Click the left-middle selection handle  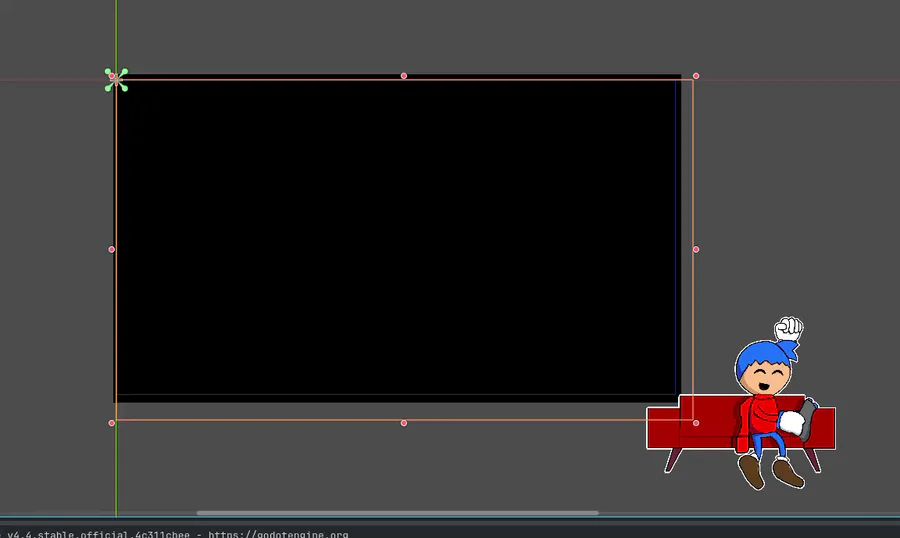click(112, 249)
